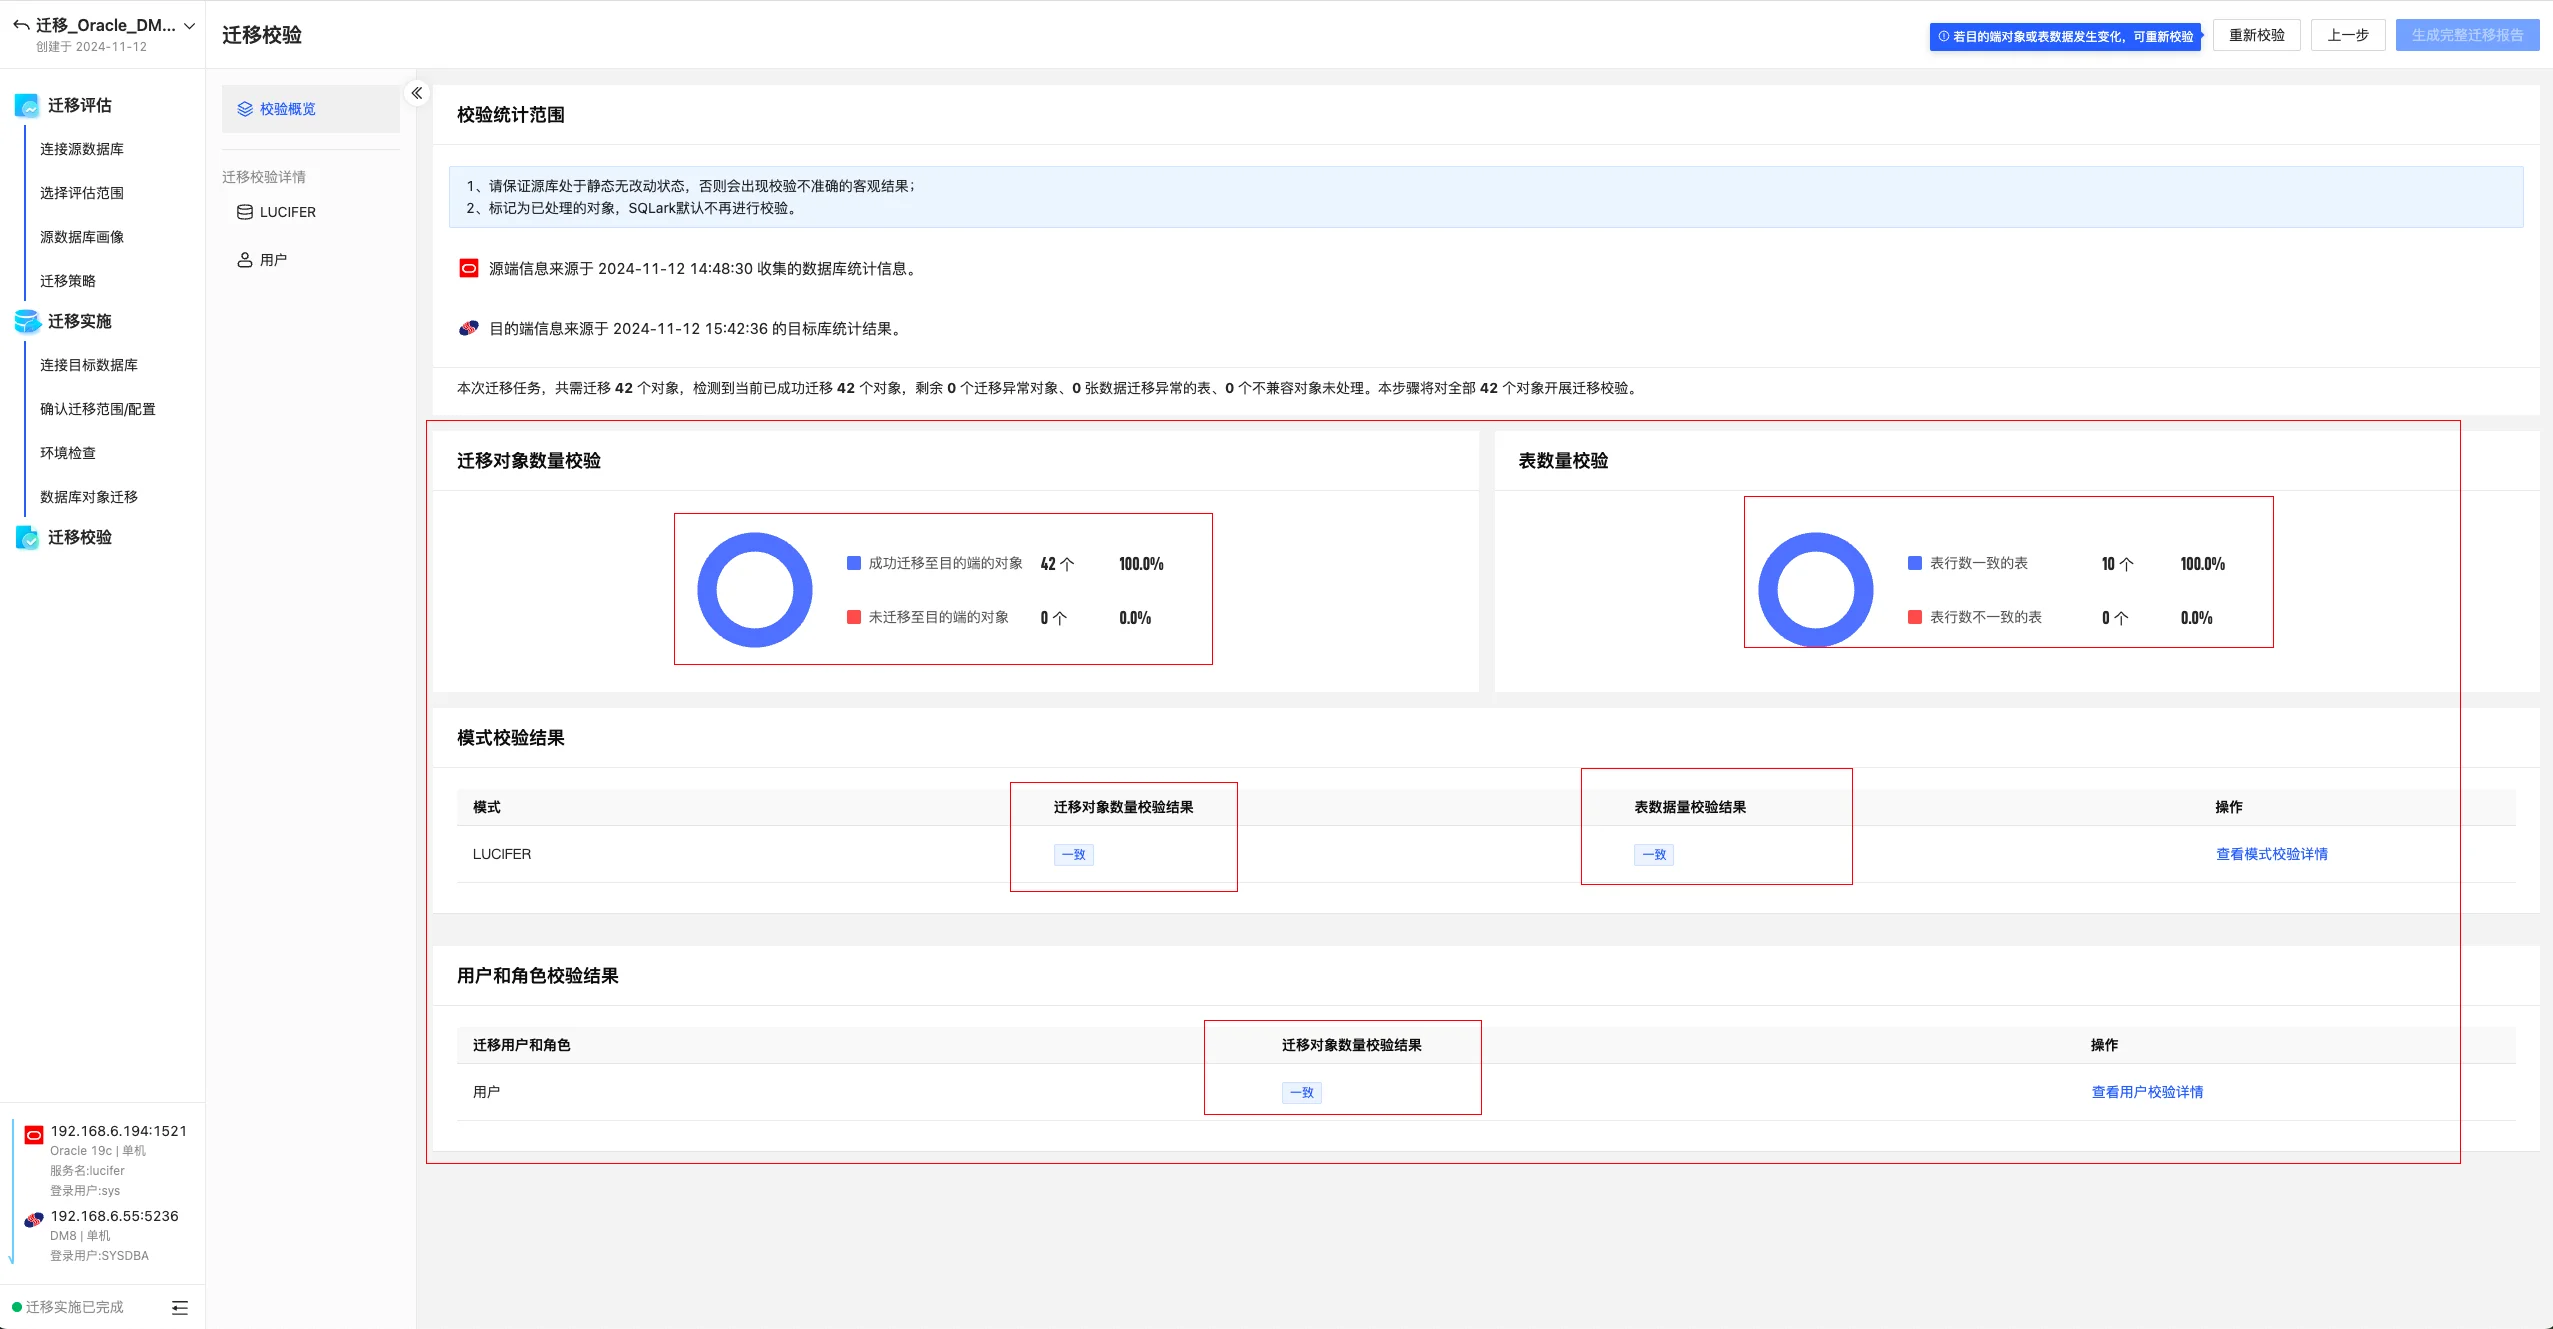
Task: Click Oracle source connection icon 192.168.6.194
Action: [x=34, y=1134]
